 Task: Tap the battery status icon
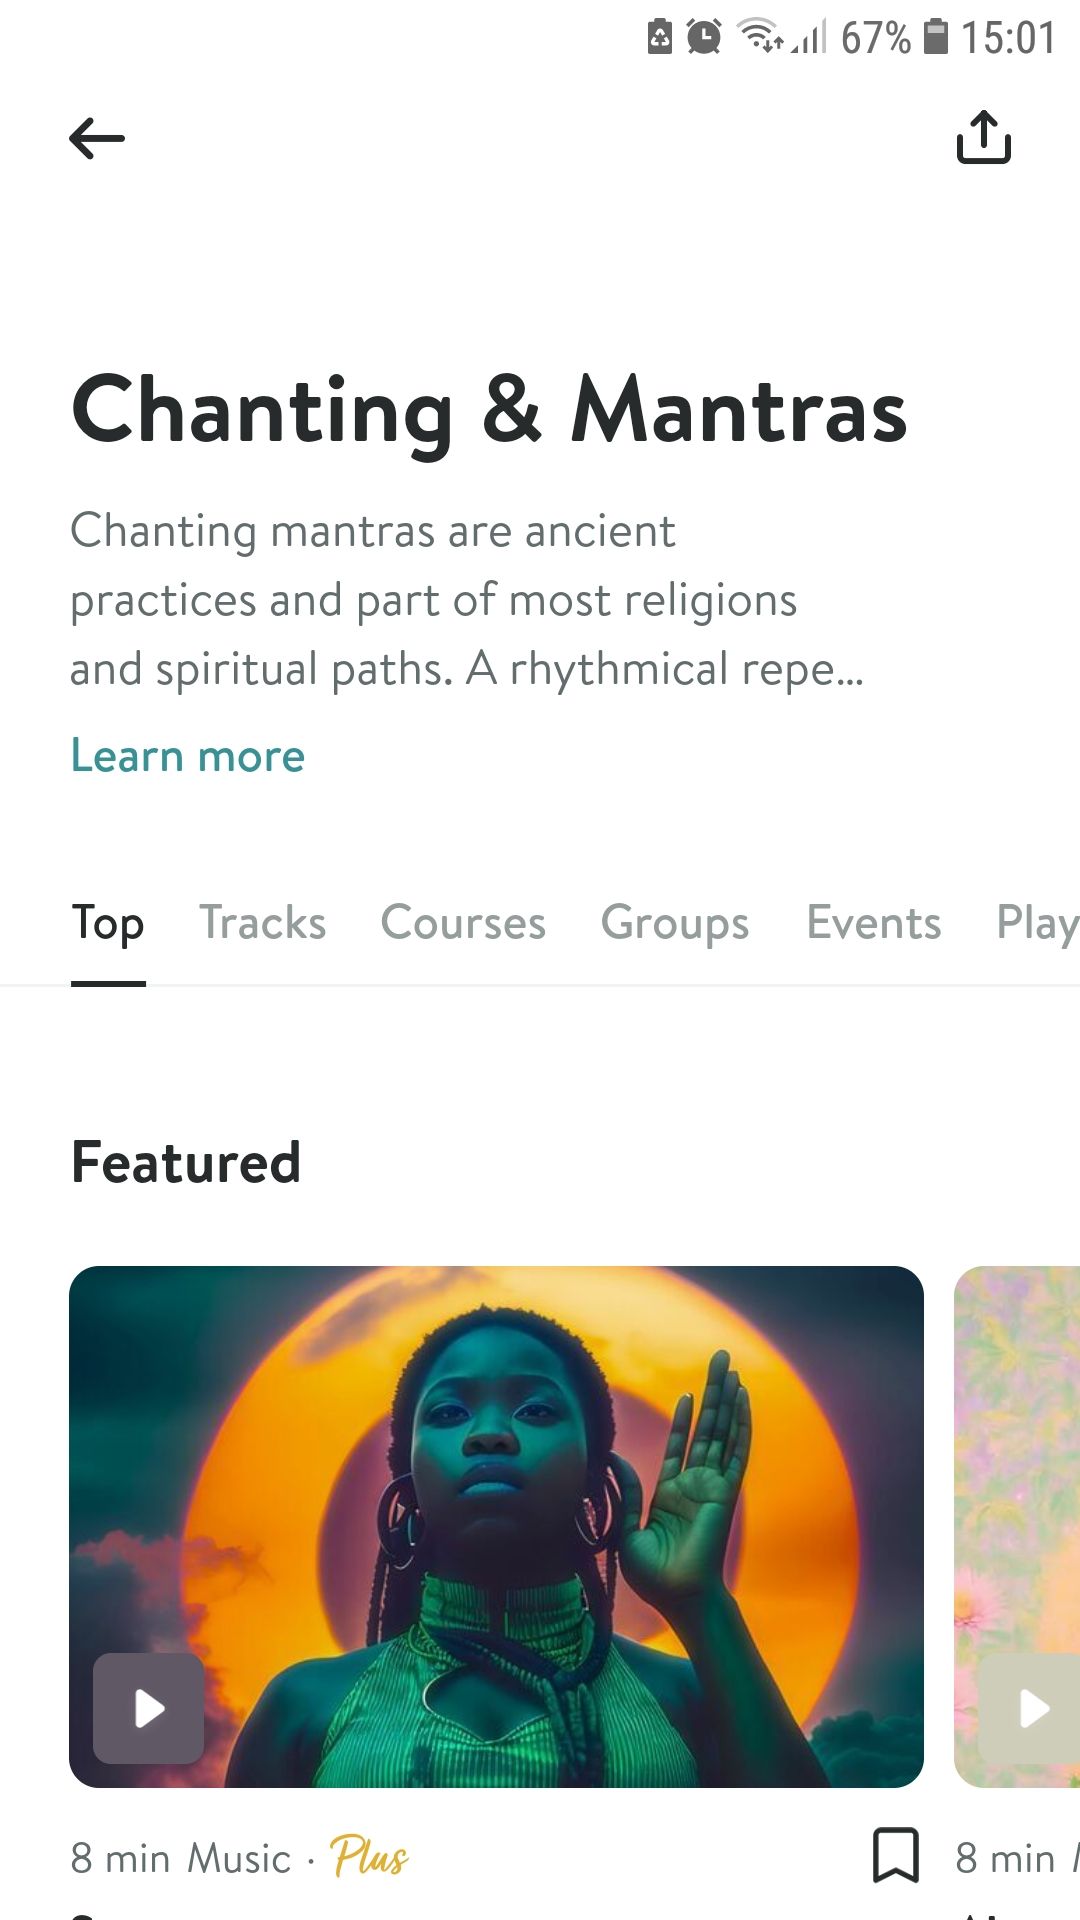pyautogui.click(x=935, y=37)
